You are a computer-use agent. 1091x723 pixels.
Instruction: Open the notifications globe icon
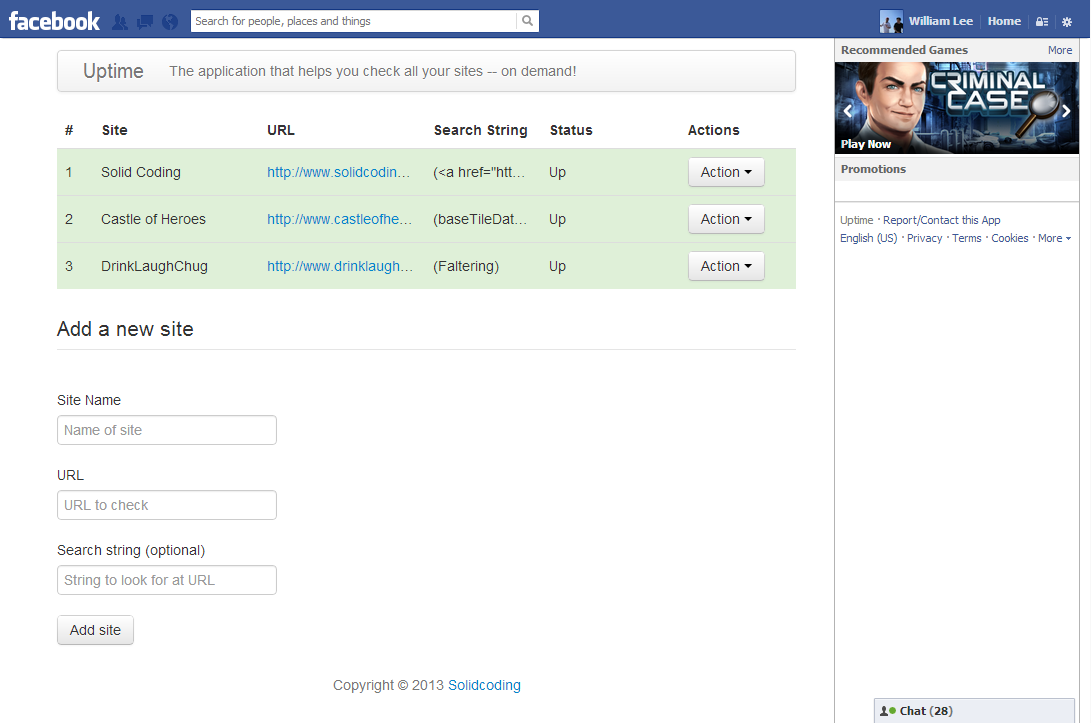(170, 22)
